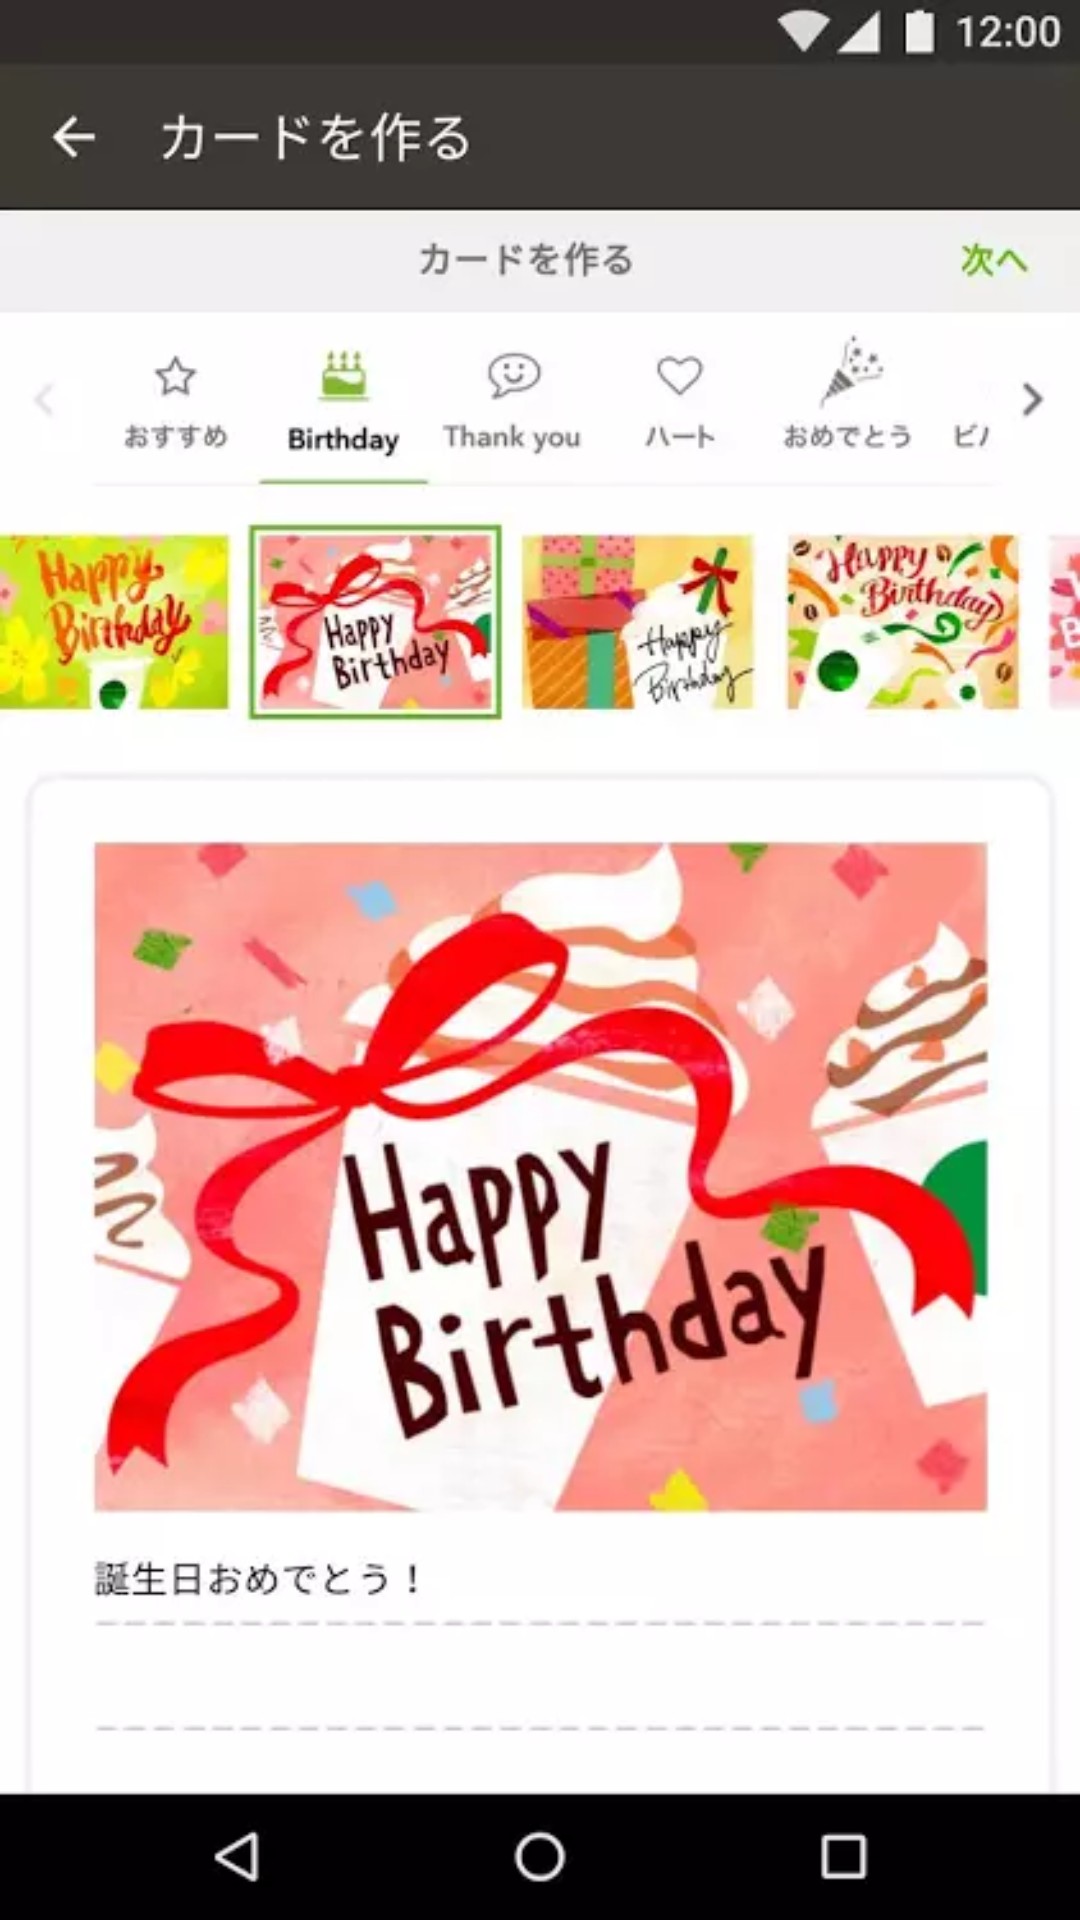Show more categories with right chevron

[1032, 400]
